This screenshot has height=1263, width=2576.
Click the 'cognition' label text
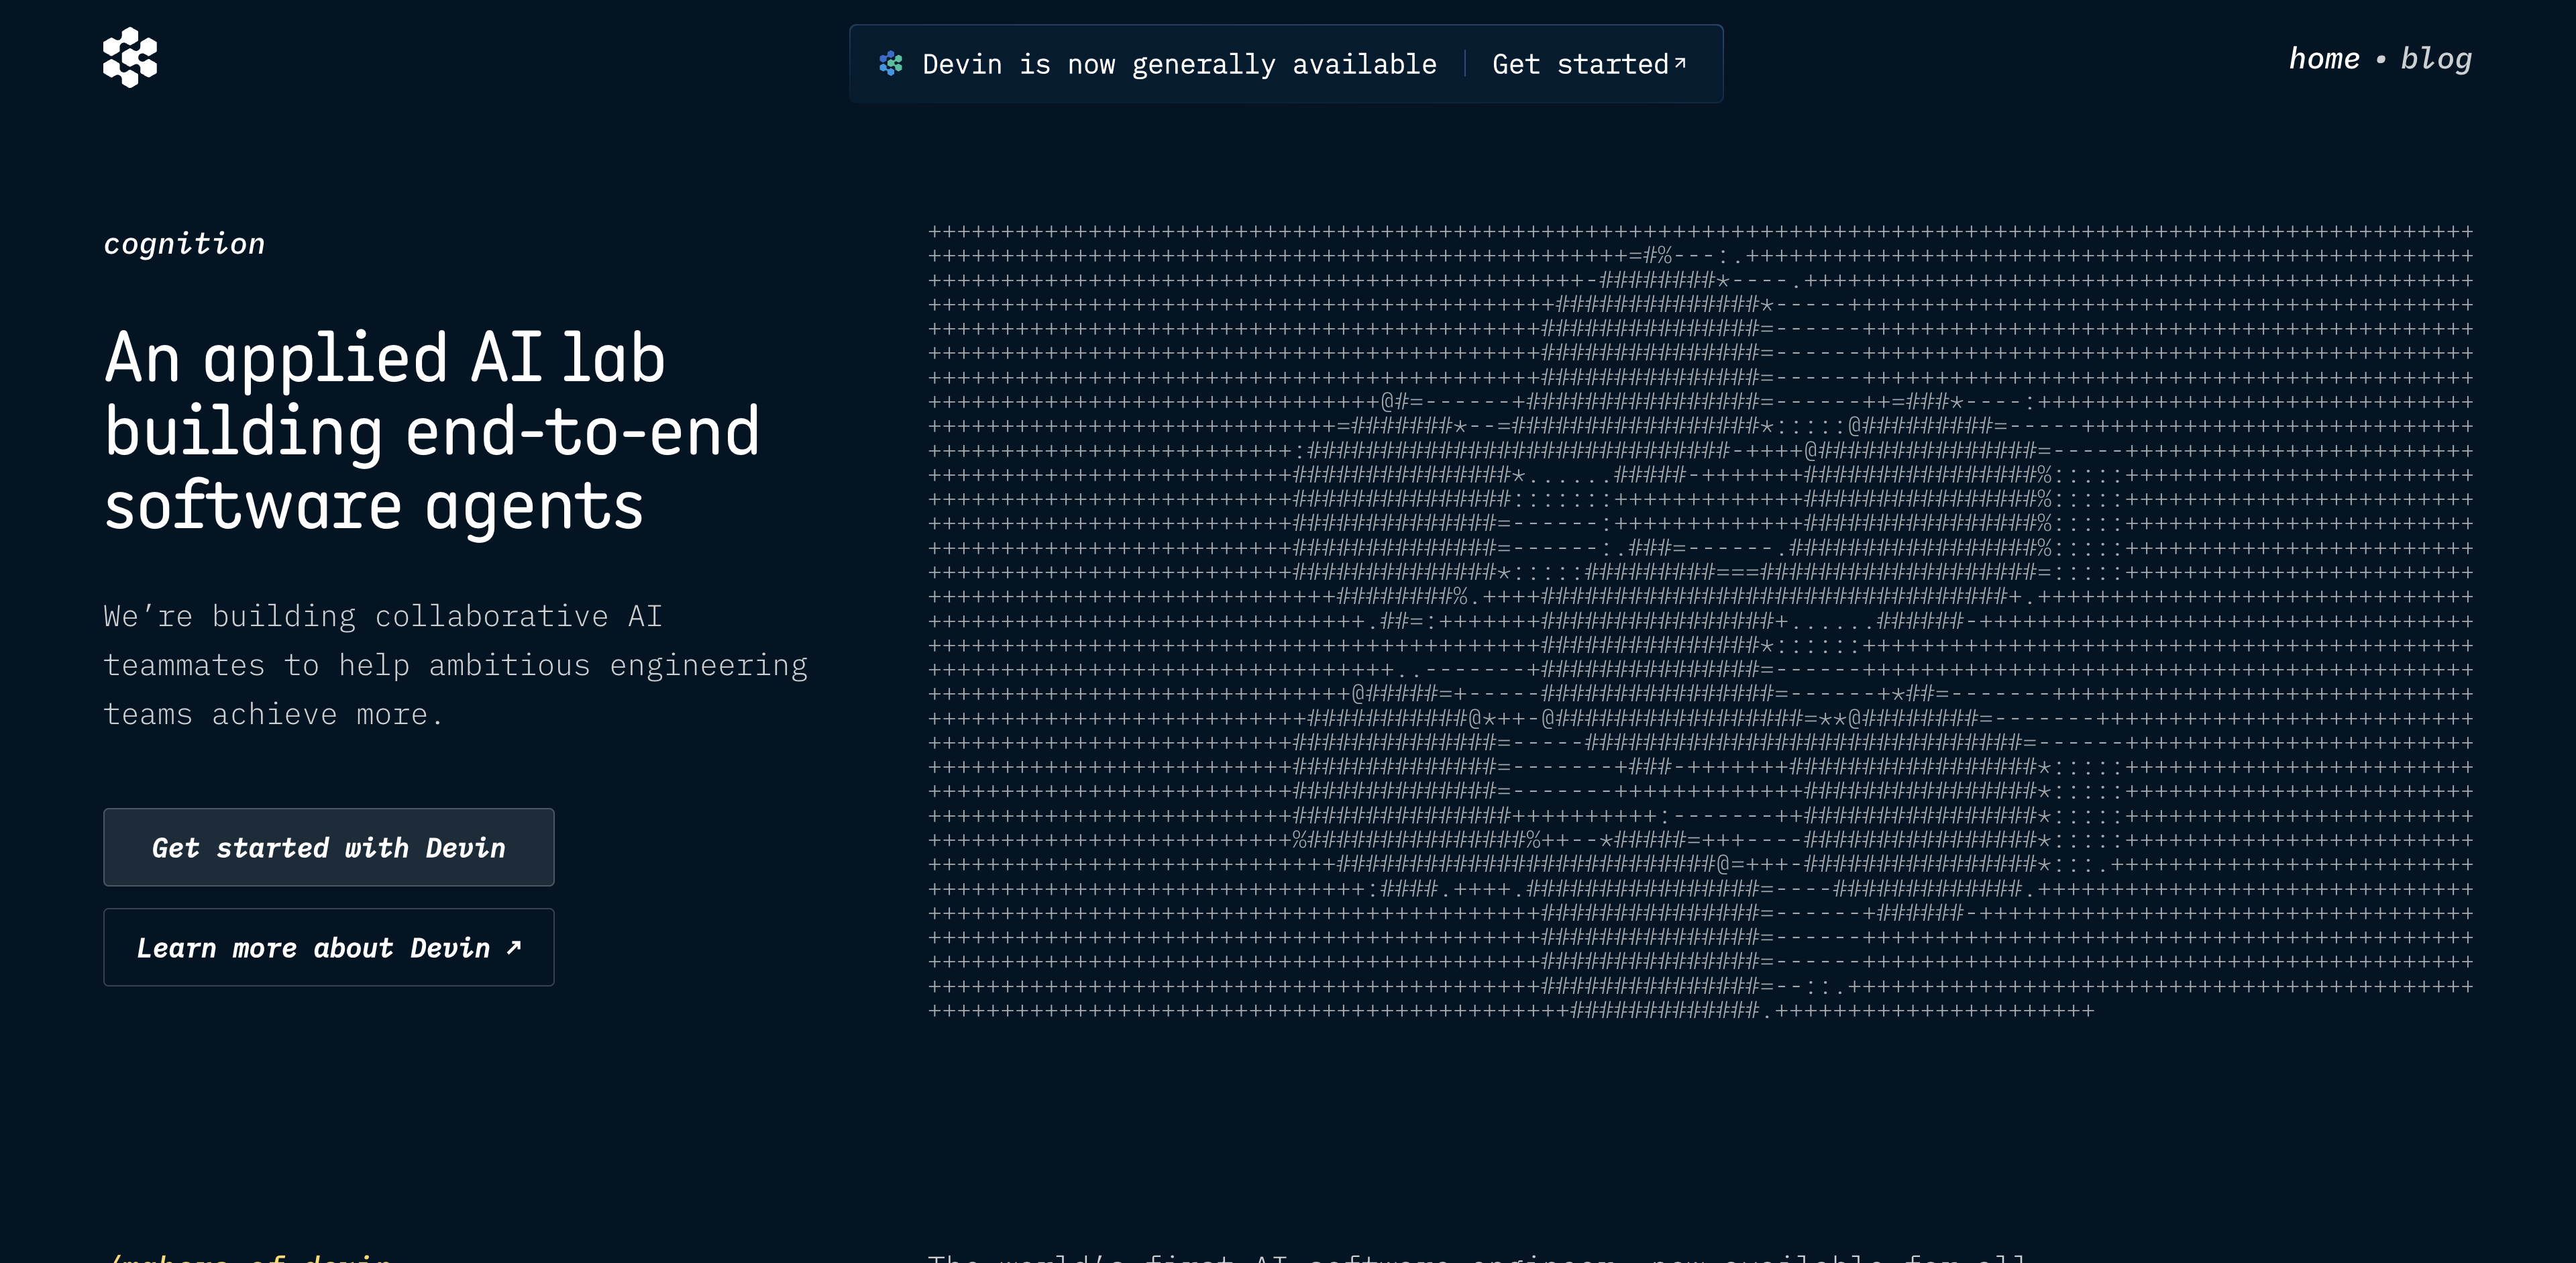coord(184,244)
